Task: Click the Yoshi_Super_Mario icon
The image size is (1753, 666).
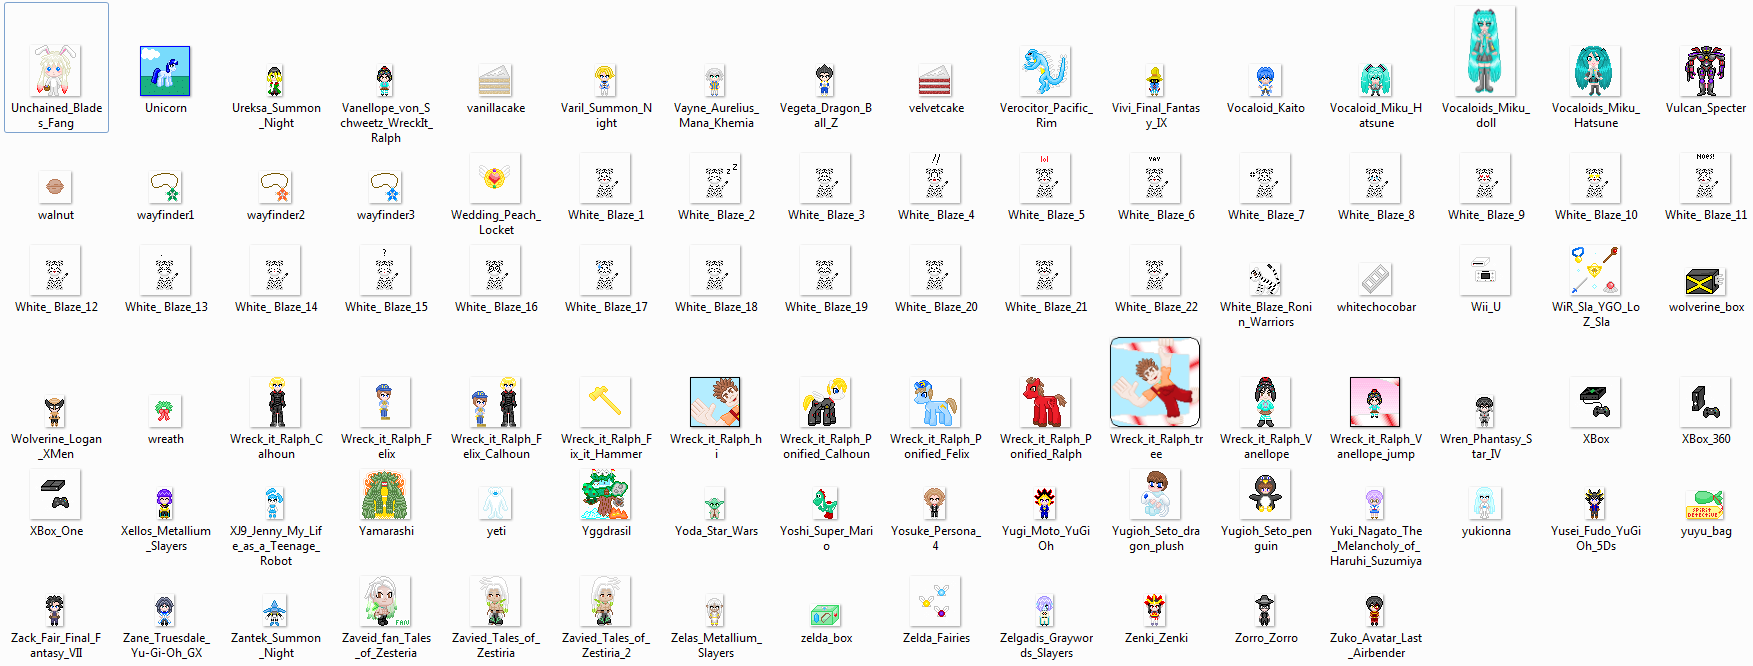Action: (x=825, y=503)
